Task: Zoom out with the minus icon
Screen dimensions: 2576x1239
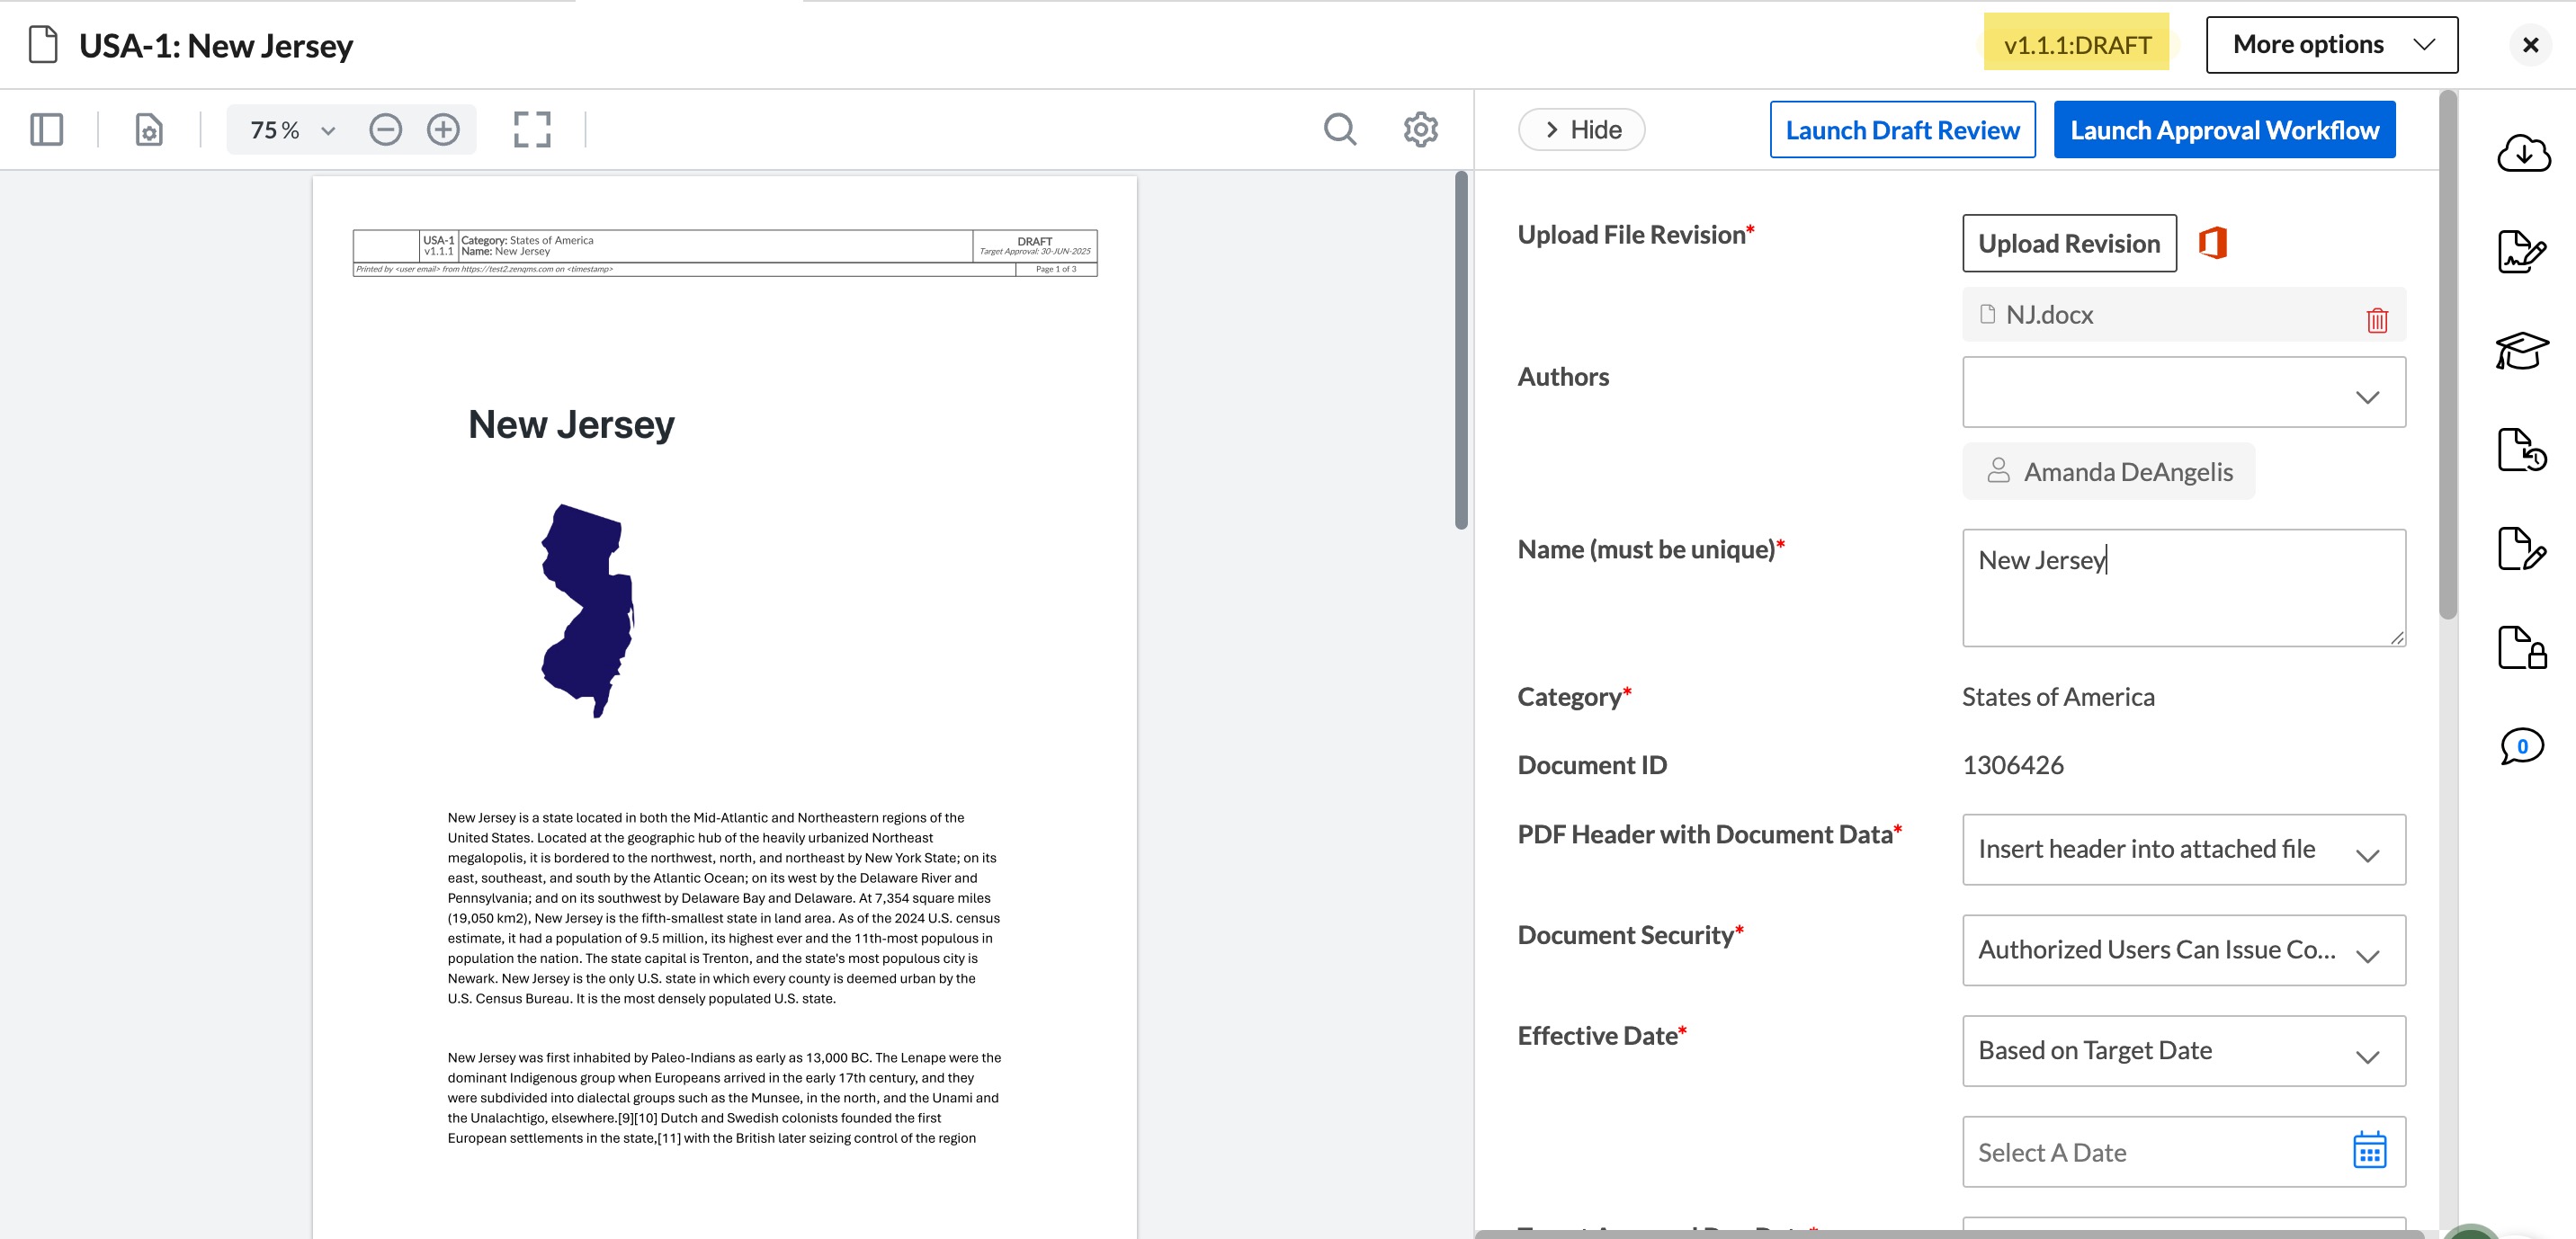Action: [385, 130]
